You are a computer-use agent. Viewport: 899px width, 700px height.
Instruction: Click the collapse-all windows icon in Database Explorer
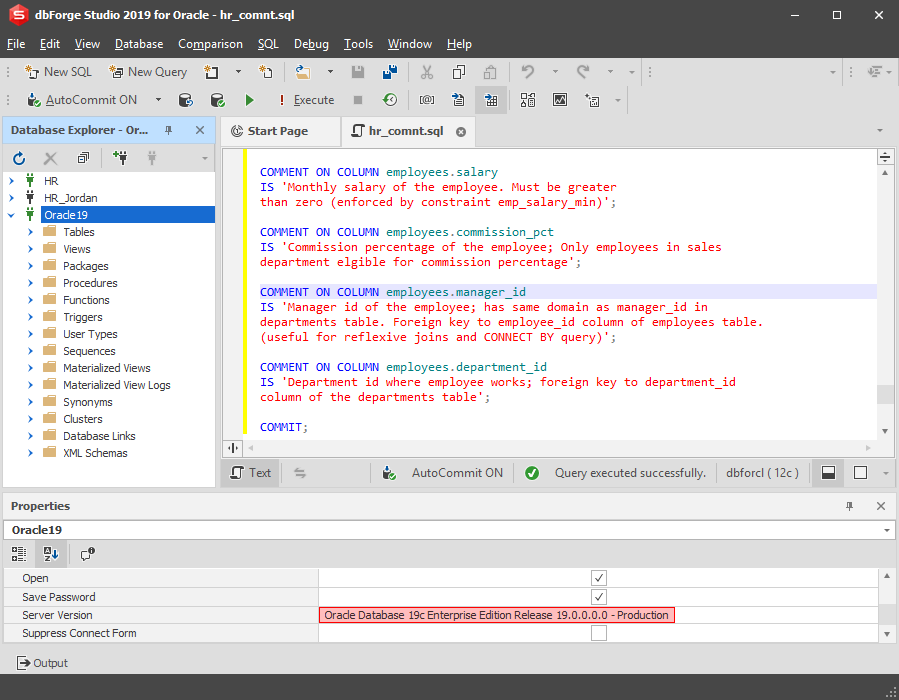click(83, 158)
